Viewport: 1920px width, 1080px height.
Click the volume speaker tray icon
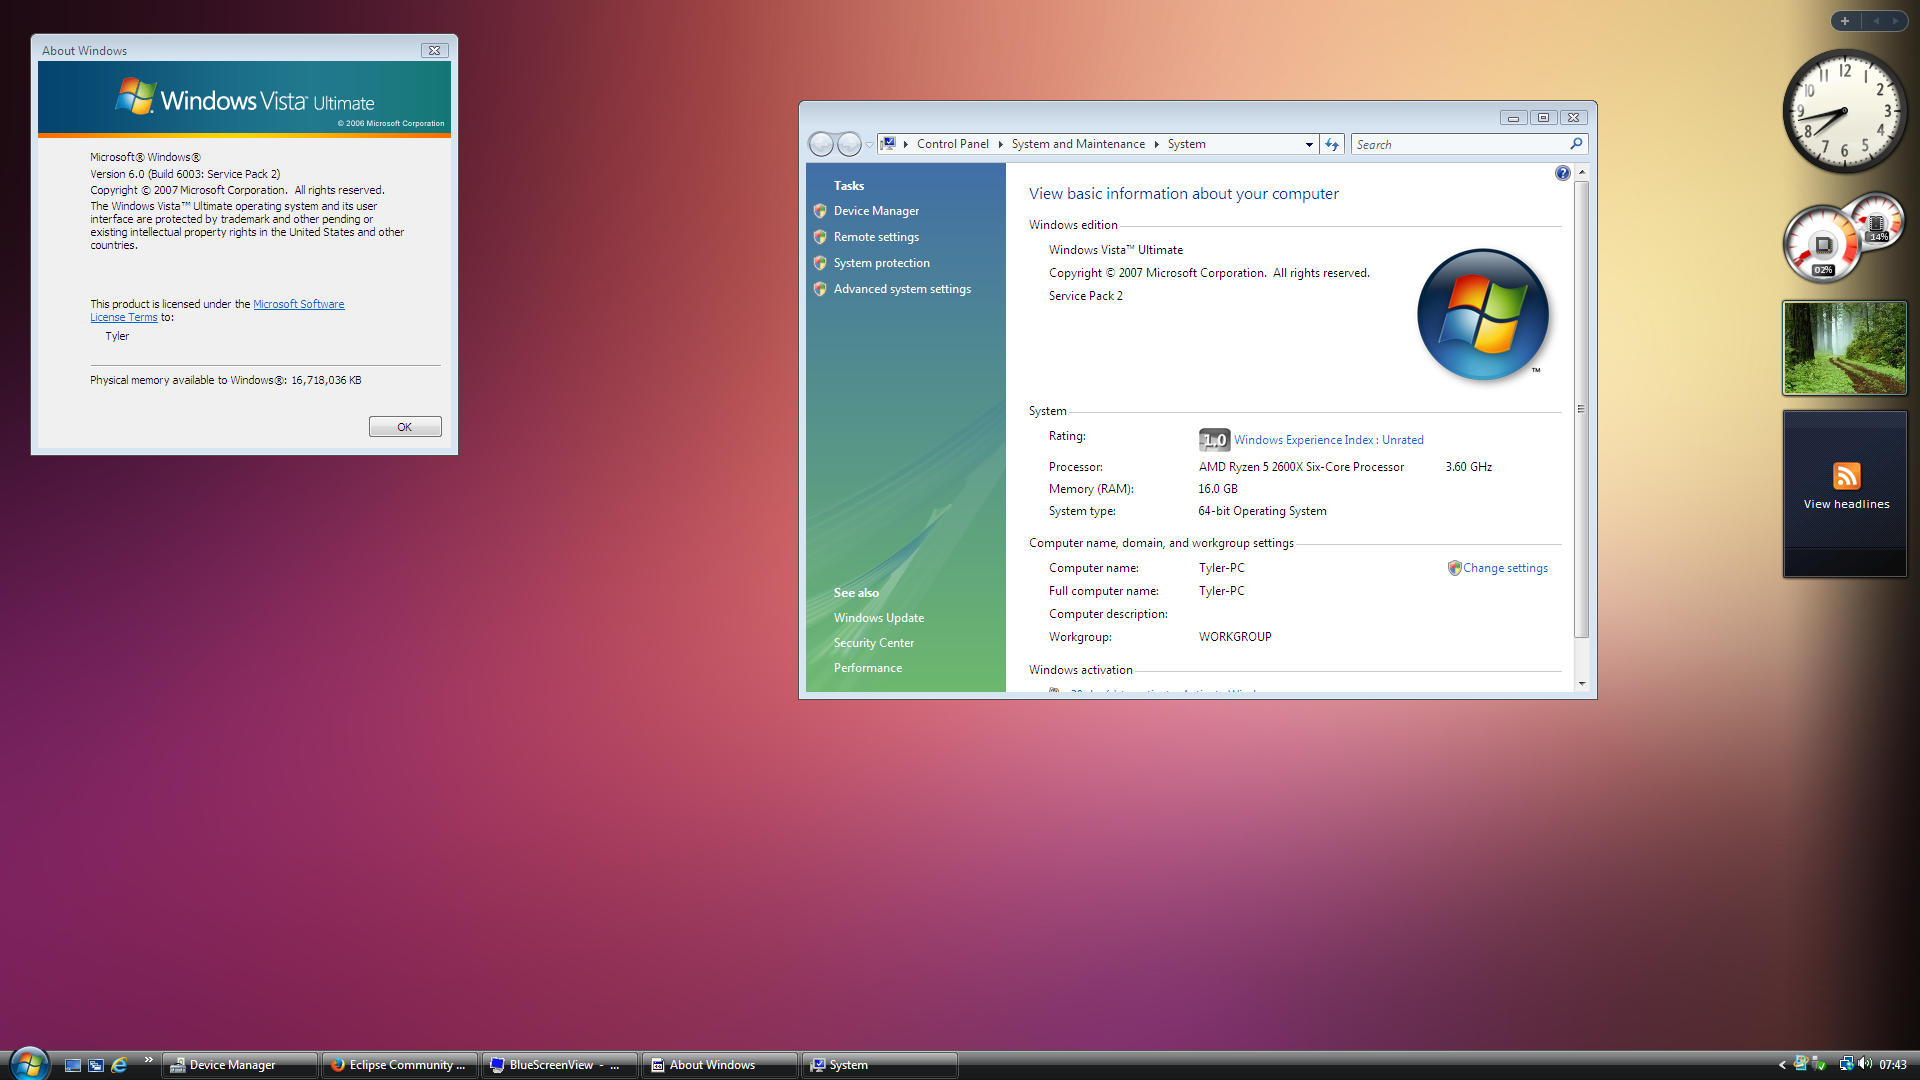pyautogui.click(x=1865, y=1064)
